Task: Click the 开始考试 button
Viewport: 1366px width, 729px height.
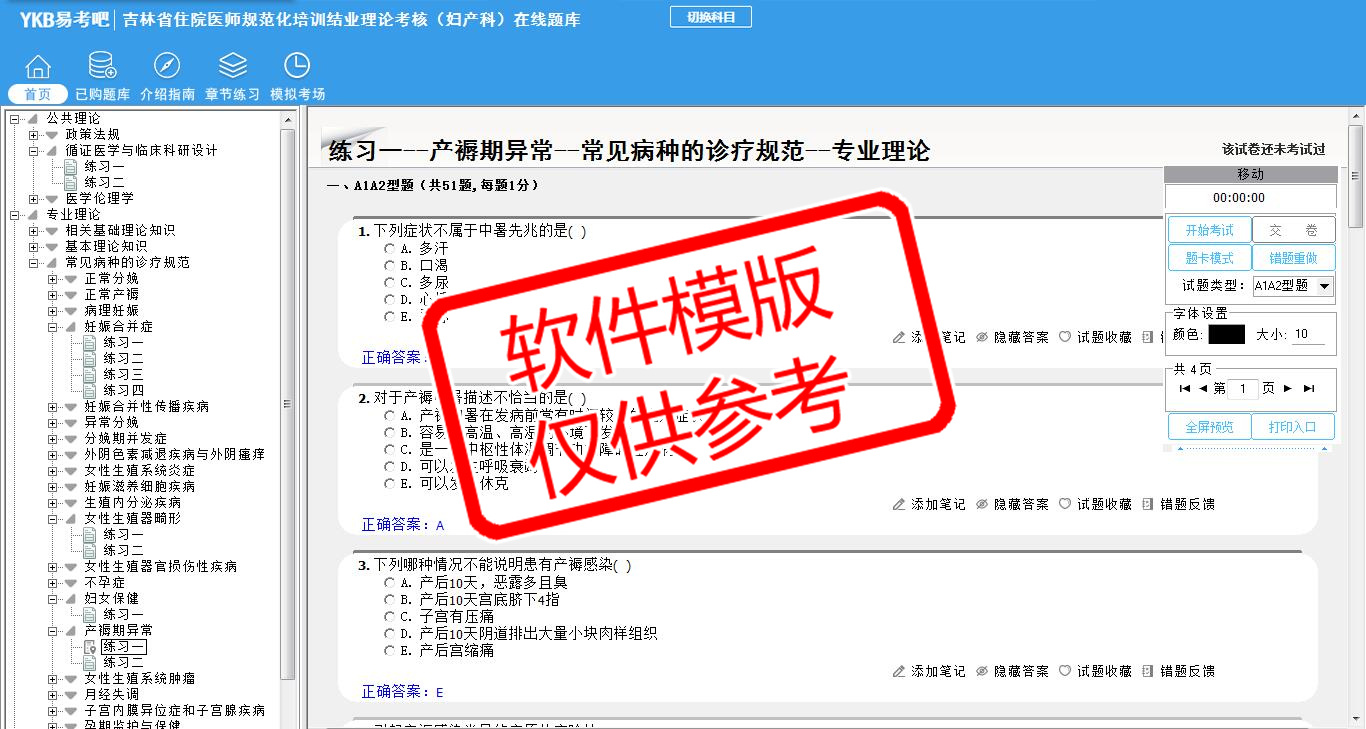Action: click(1209, 231)
